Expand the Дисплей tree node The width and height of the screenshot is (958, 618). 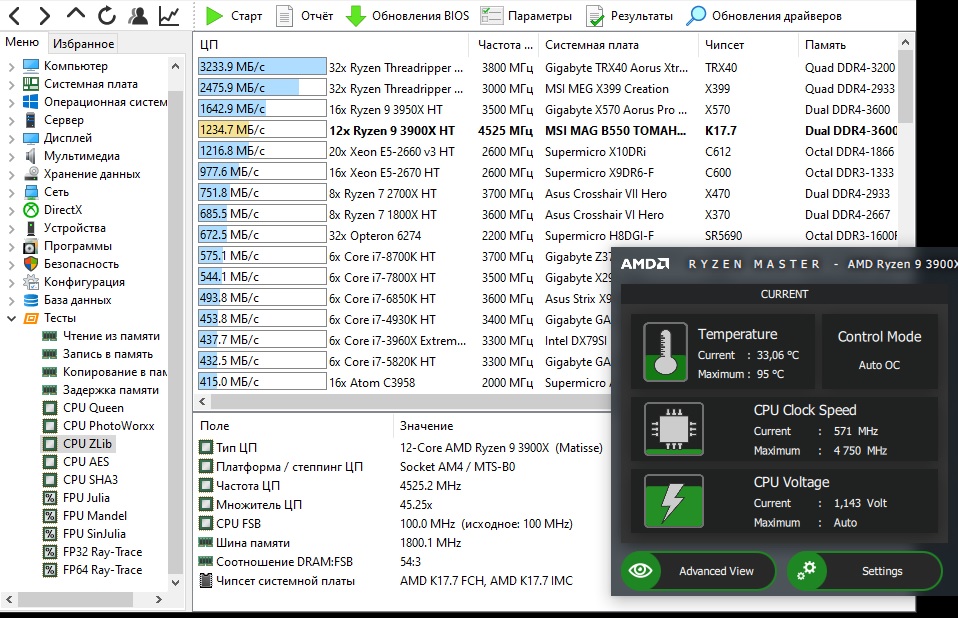(x=11, y=138)
